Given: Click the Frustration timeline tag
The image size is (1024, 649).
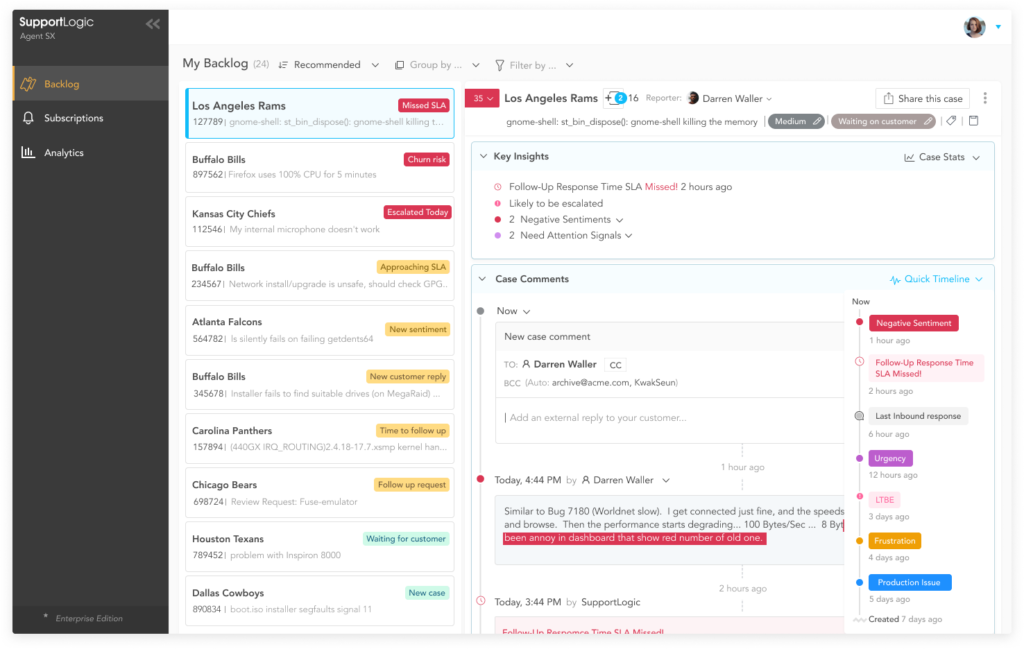Looking at the screenshot, I should [x=895, y=541].
